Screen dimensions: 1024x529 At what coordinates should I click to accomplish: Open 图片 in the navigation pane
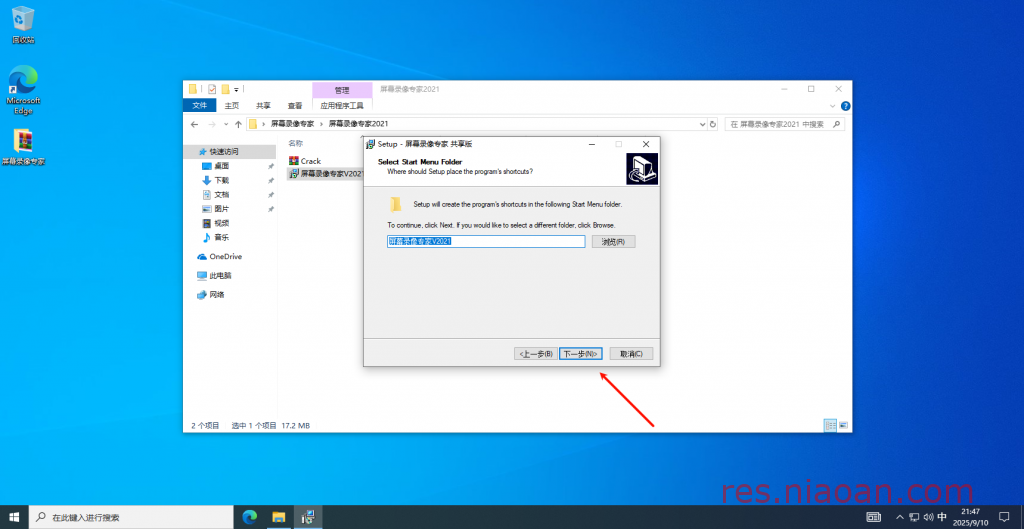point(221,209)
